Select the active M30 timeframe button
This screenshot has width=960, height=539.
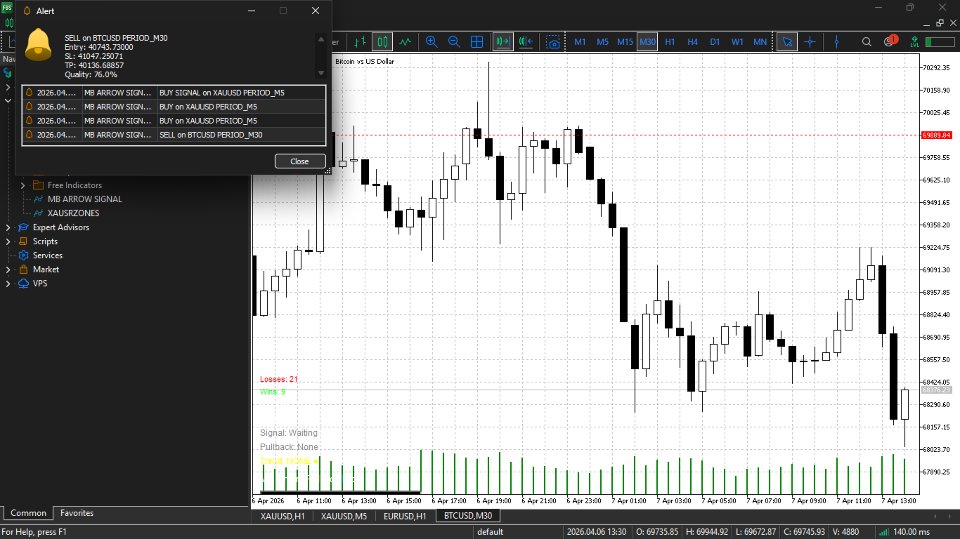pyautogui.click(x=647, y=42)
